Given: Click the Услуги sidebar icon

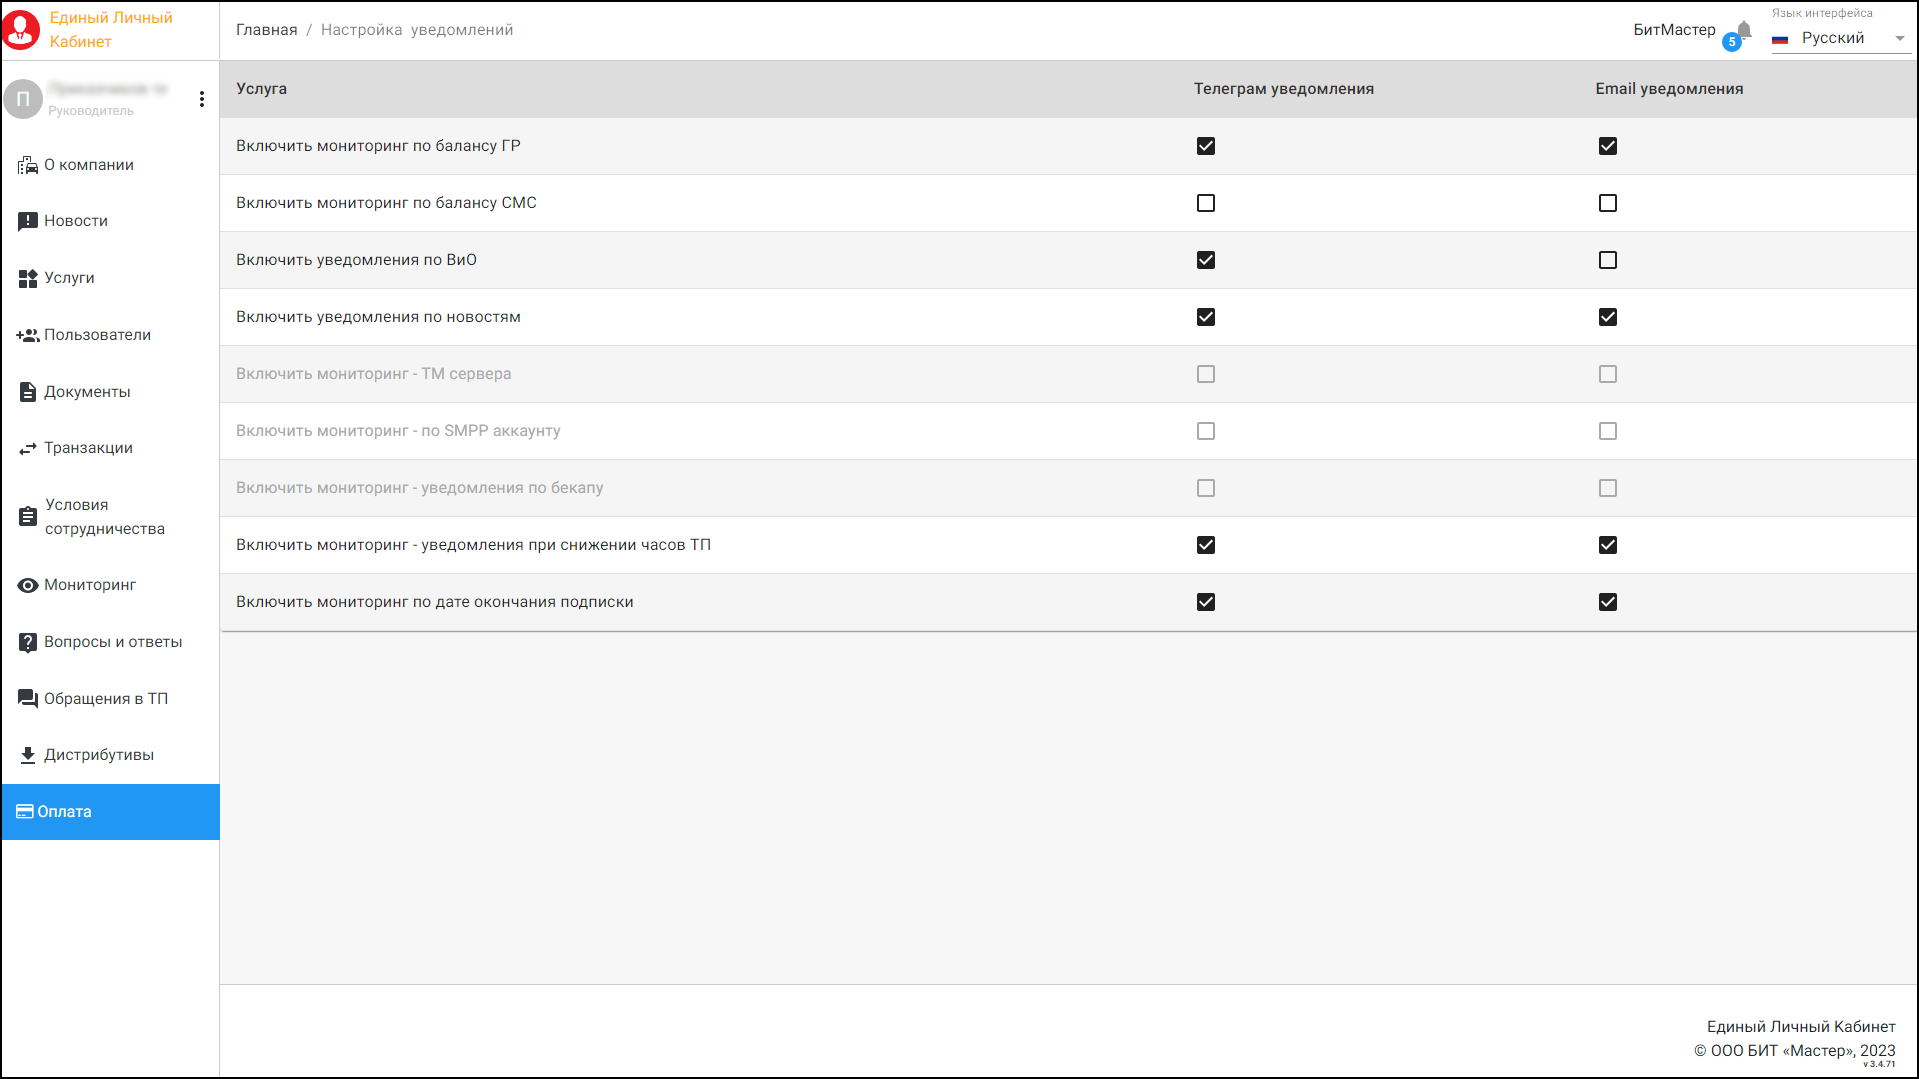Looking at the screenshot, I should click(x=27, y=278).
